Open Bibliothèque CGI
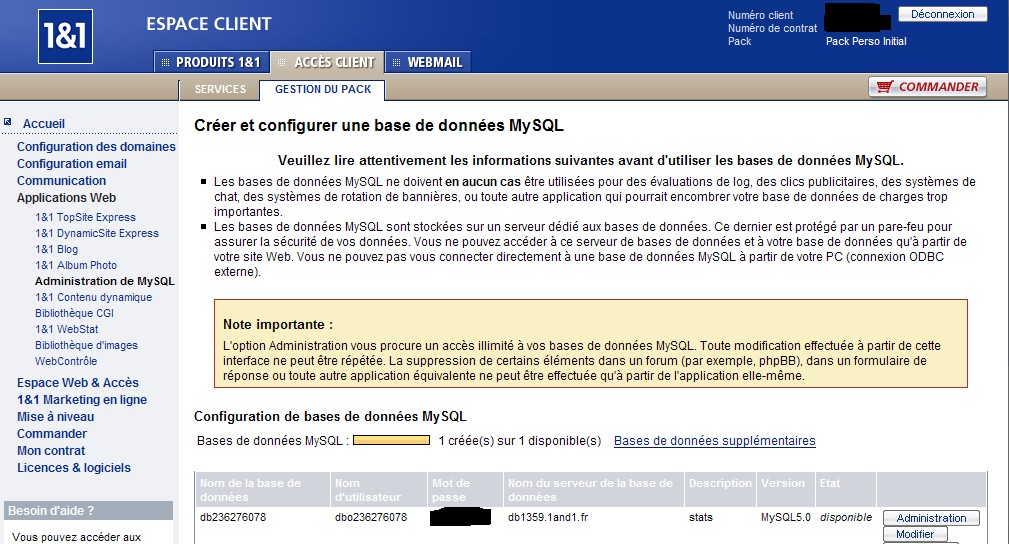 (74, 314)
